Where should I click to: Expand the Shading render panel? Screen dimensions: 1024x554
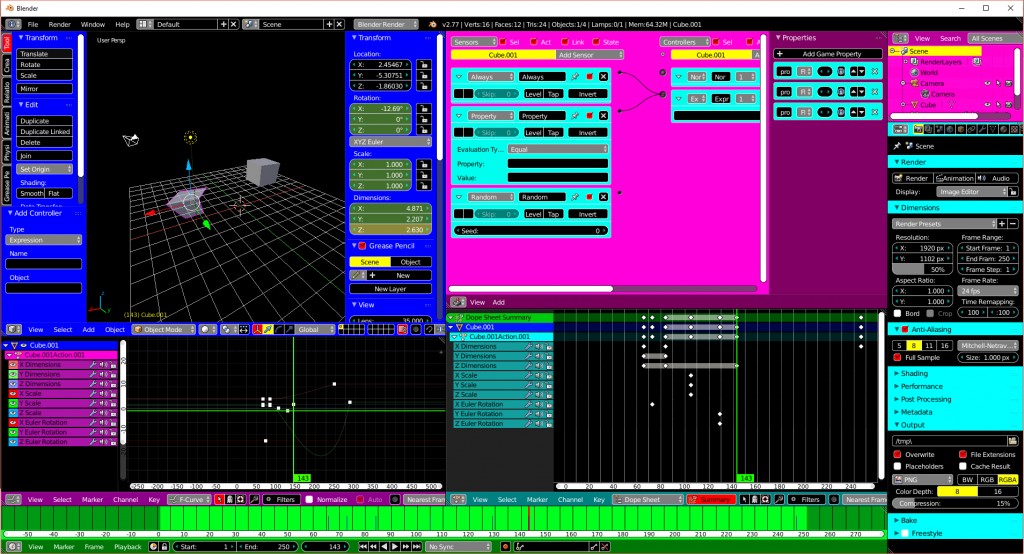point(913,373)
